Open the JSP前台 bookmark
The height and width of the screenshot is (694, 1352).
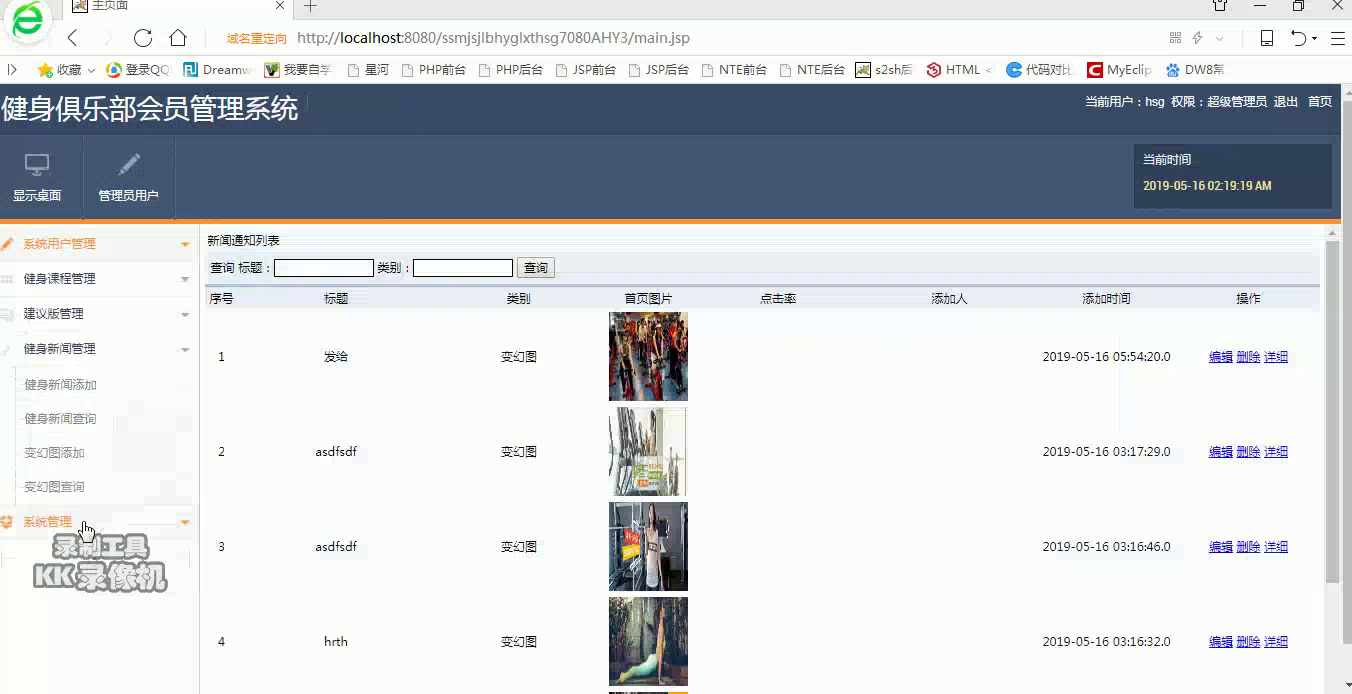585,70
